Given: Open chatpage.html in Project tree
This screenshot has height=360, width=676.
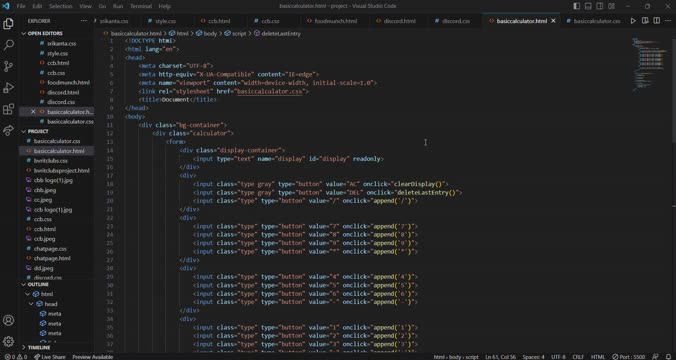Looking at the screenshot, I should pos(56,258).
